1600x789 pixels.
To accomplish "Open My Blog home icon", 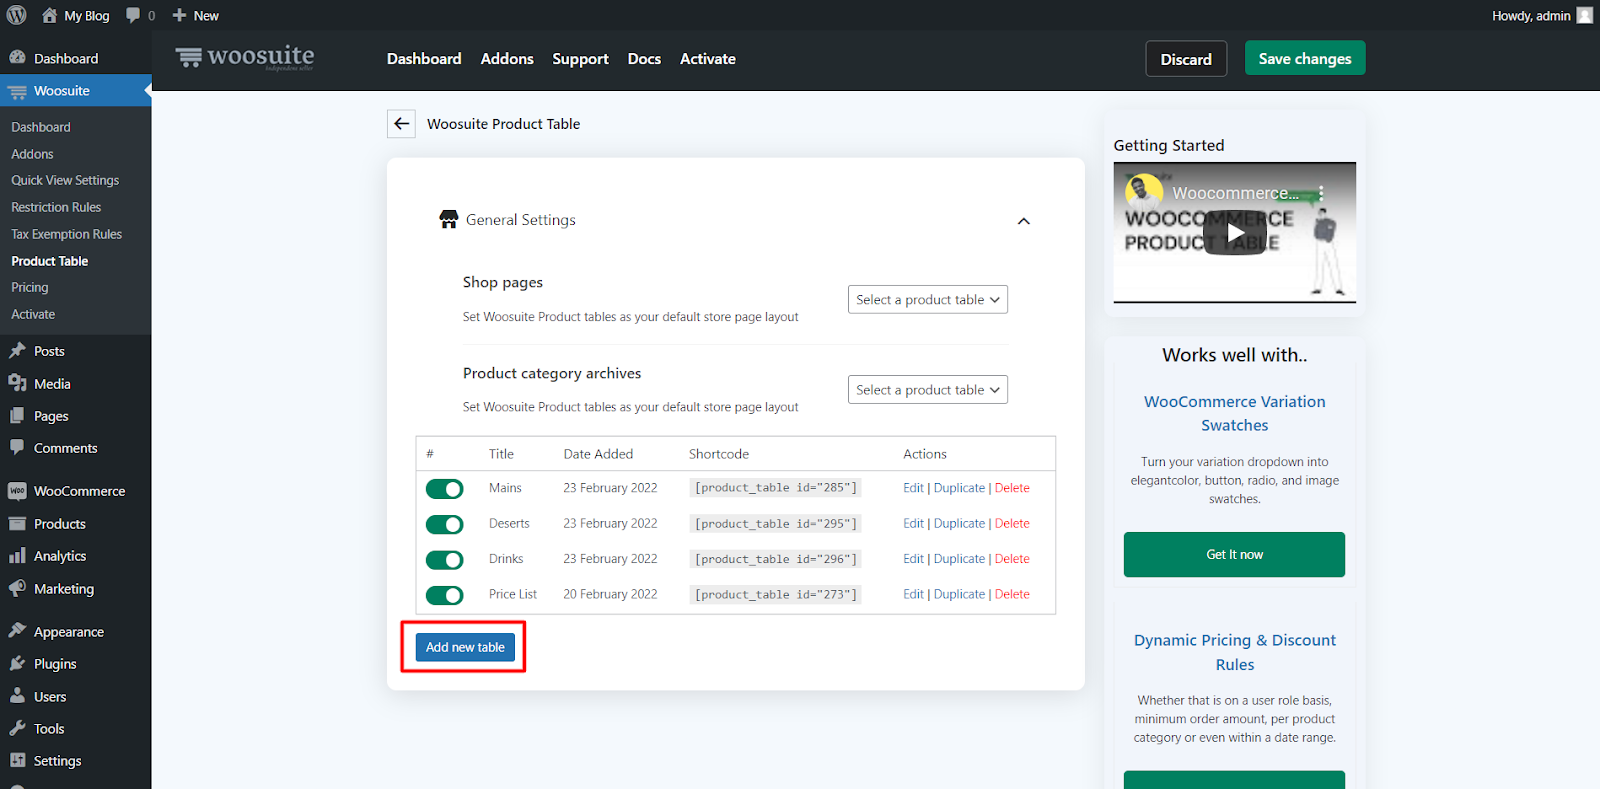I will click(49, 15).
